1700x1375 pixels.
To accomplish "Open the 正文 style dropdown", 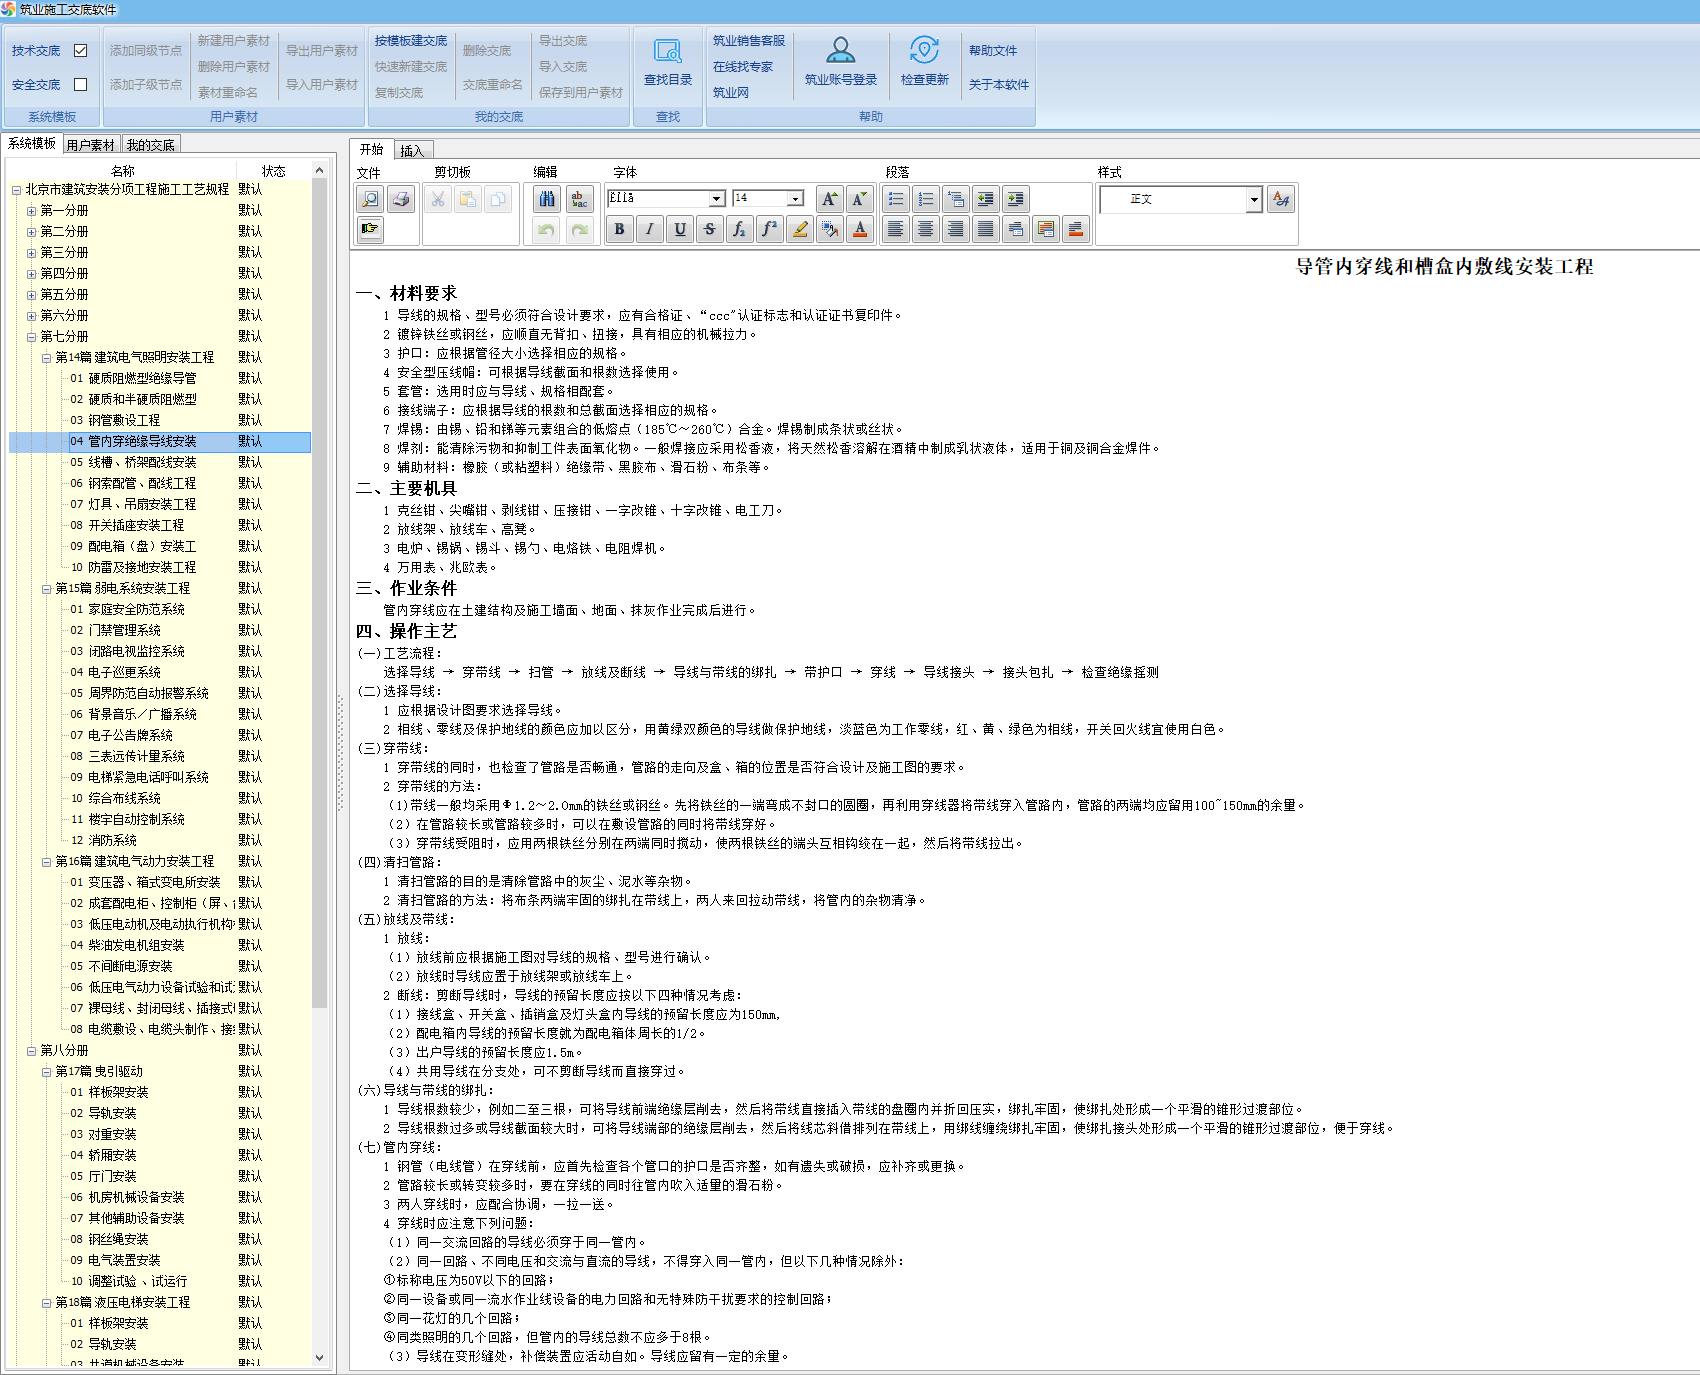I will (1254, 200).
